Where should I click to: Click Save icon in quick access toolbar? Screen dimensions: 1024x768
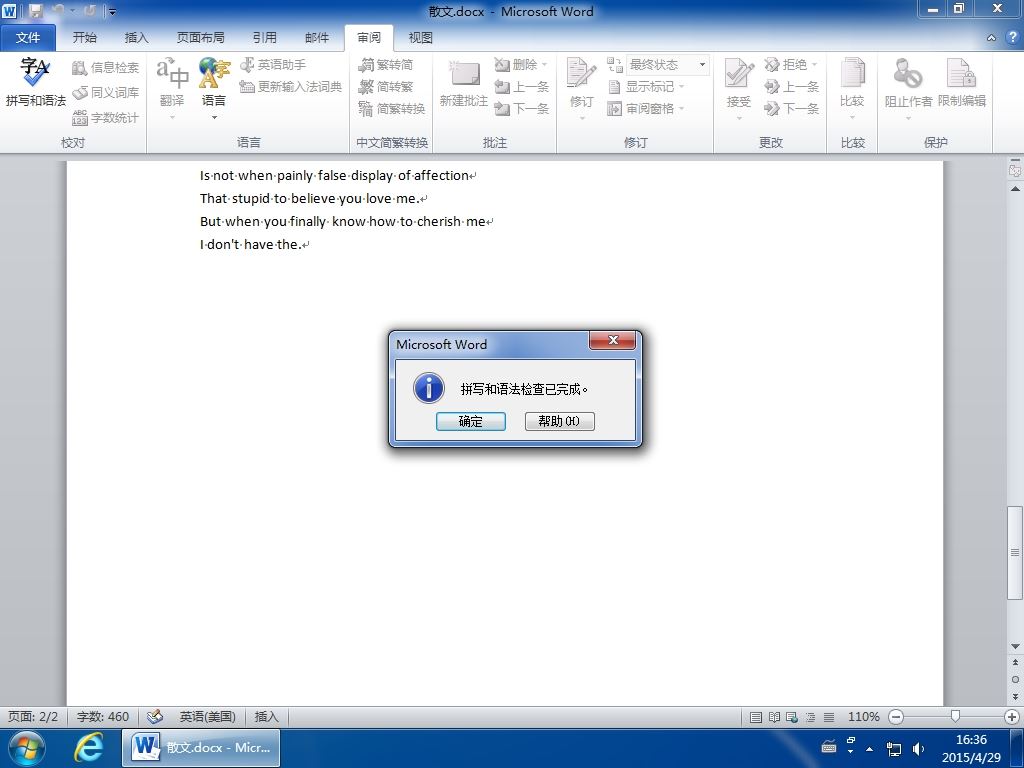[x=36, y=11]
